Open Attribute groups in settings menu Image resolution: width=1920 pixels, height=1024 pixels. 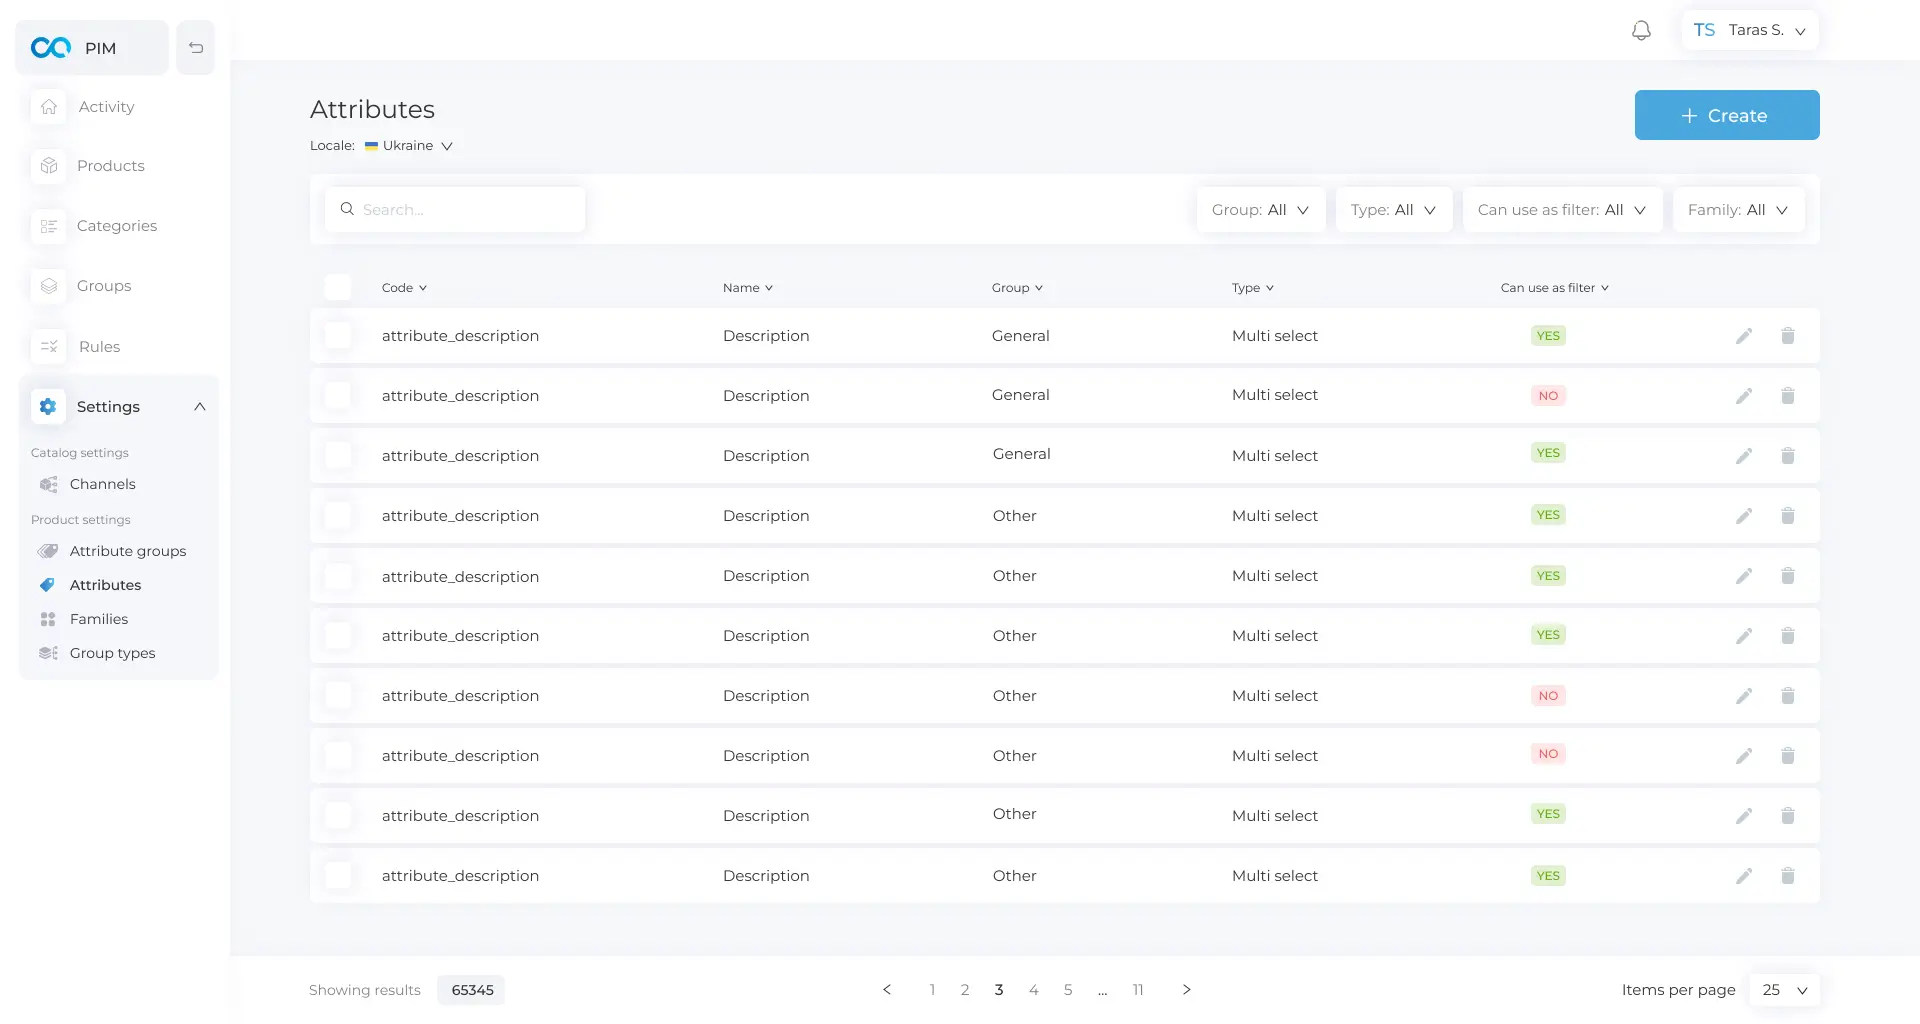127,551
